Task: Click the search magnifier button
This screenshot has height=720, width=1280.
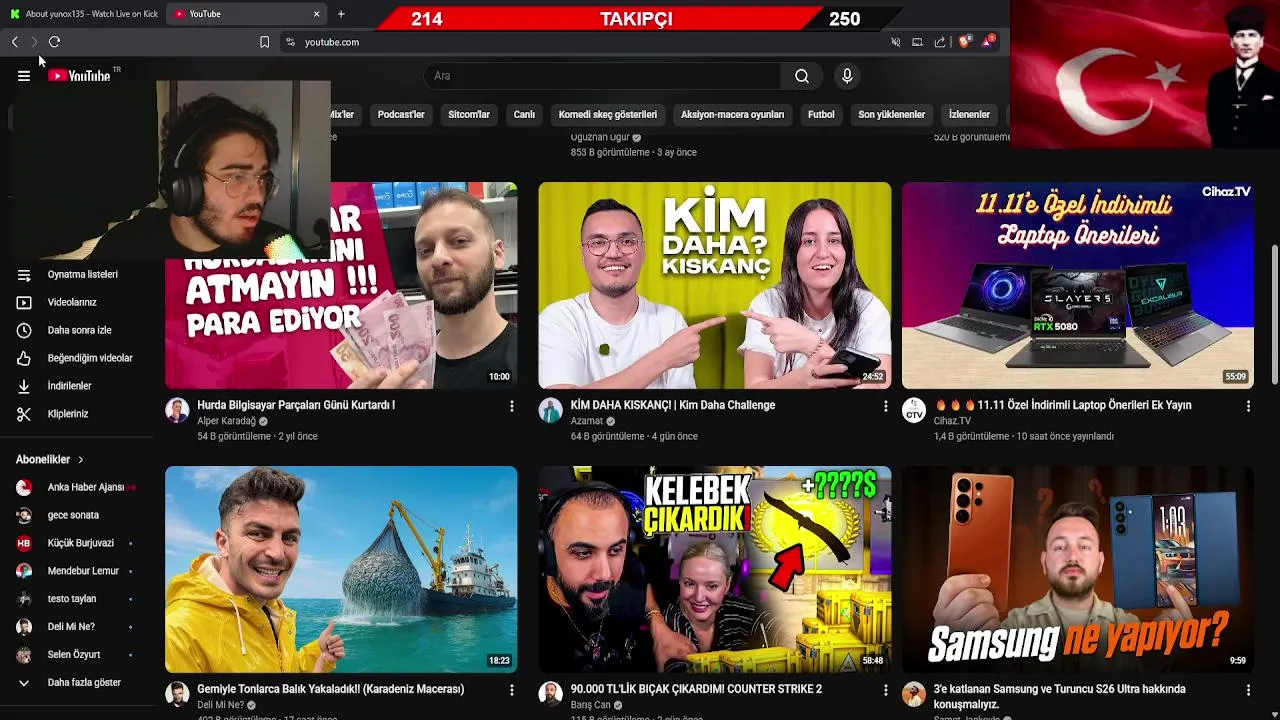Action: click(x=802, y=76)
